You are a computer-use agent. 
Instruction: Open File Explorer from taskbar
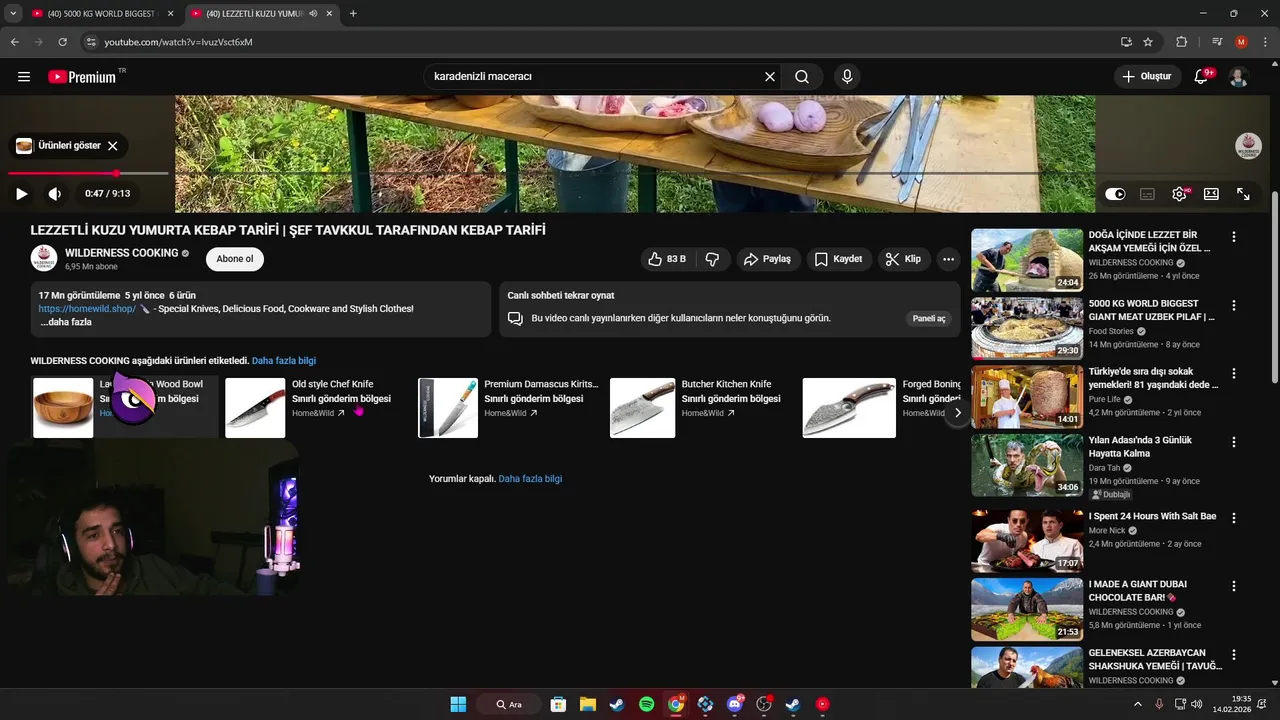pos(588,704)
